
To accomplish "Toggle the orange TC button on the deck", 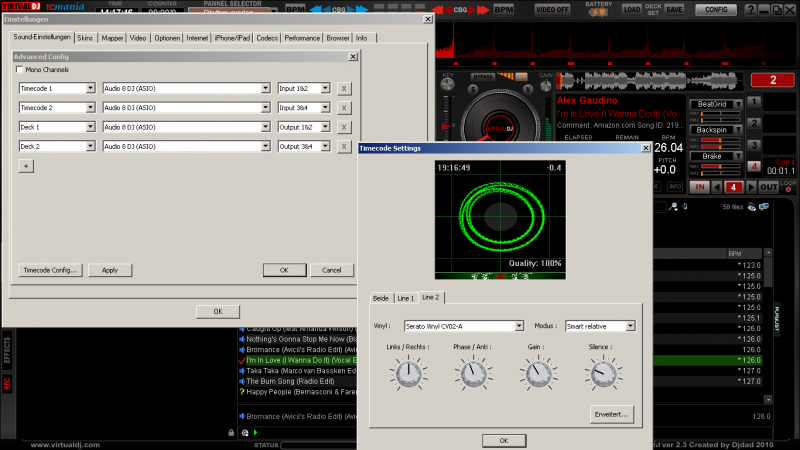I will [x=521, y=77].
